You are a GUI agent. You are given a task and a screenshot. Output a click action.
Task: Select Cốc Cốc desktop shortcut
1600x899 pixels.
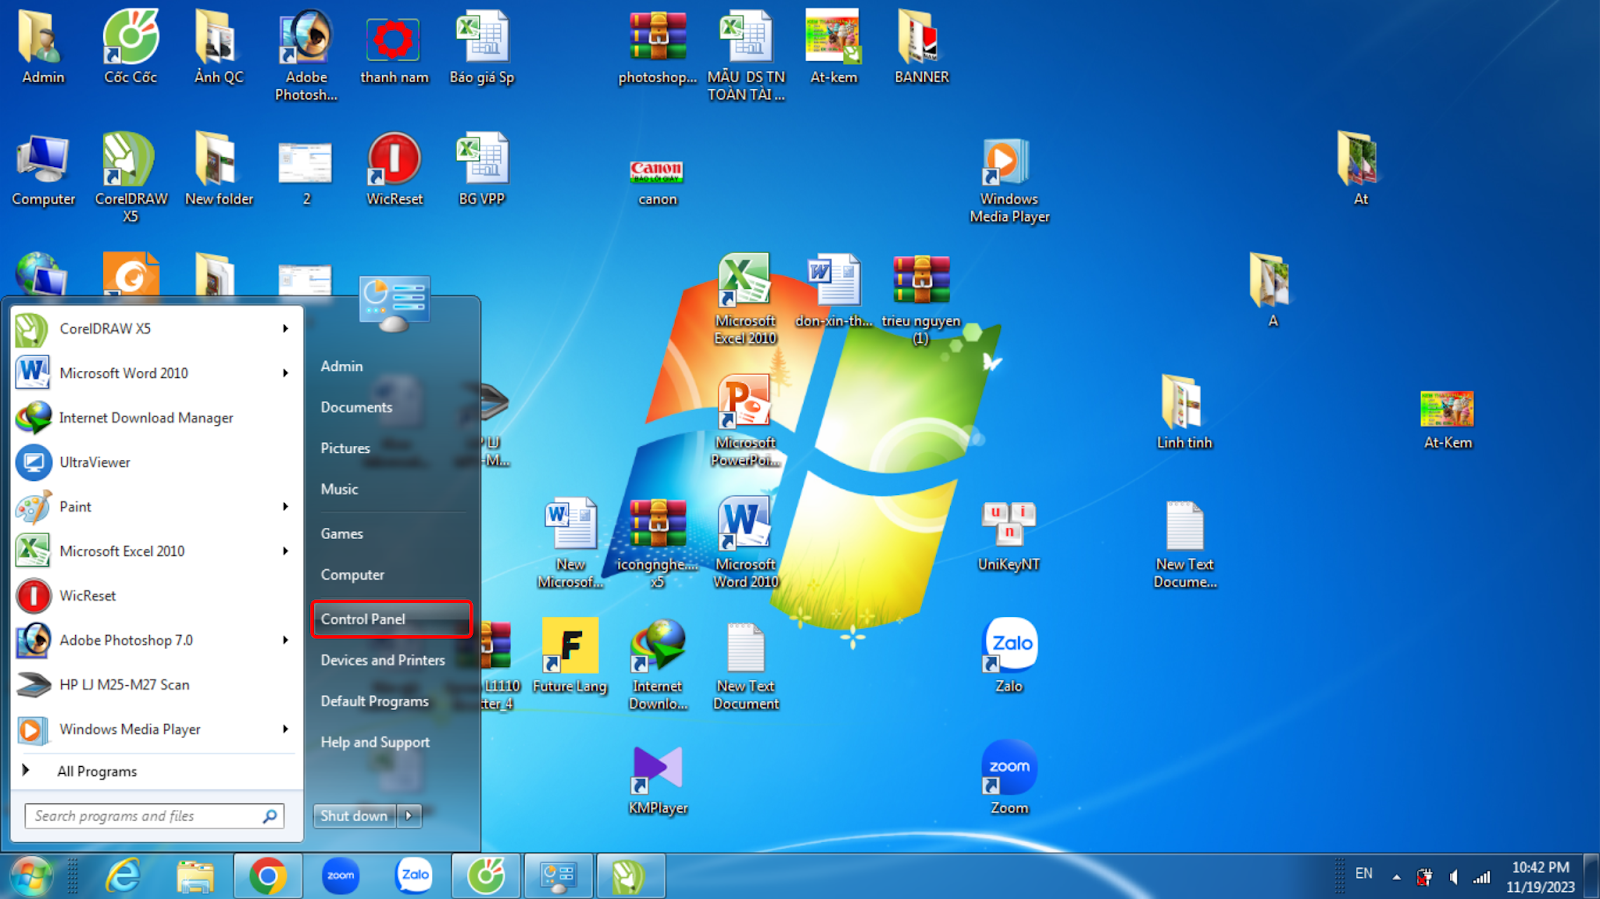click(x=131, y=48)
